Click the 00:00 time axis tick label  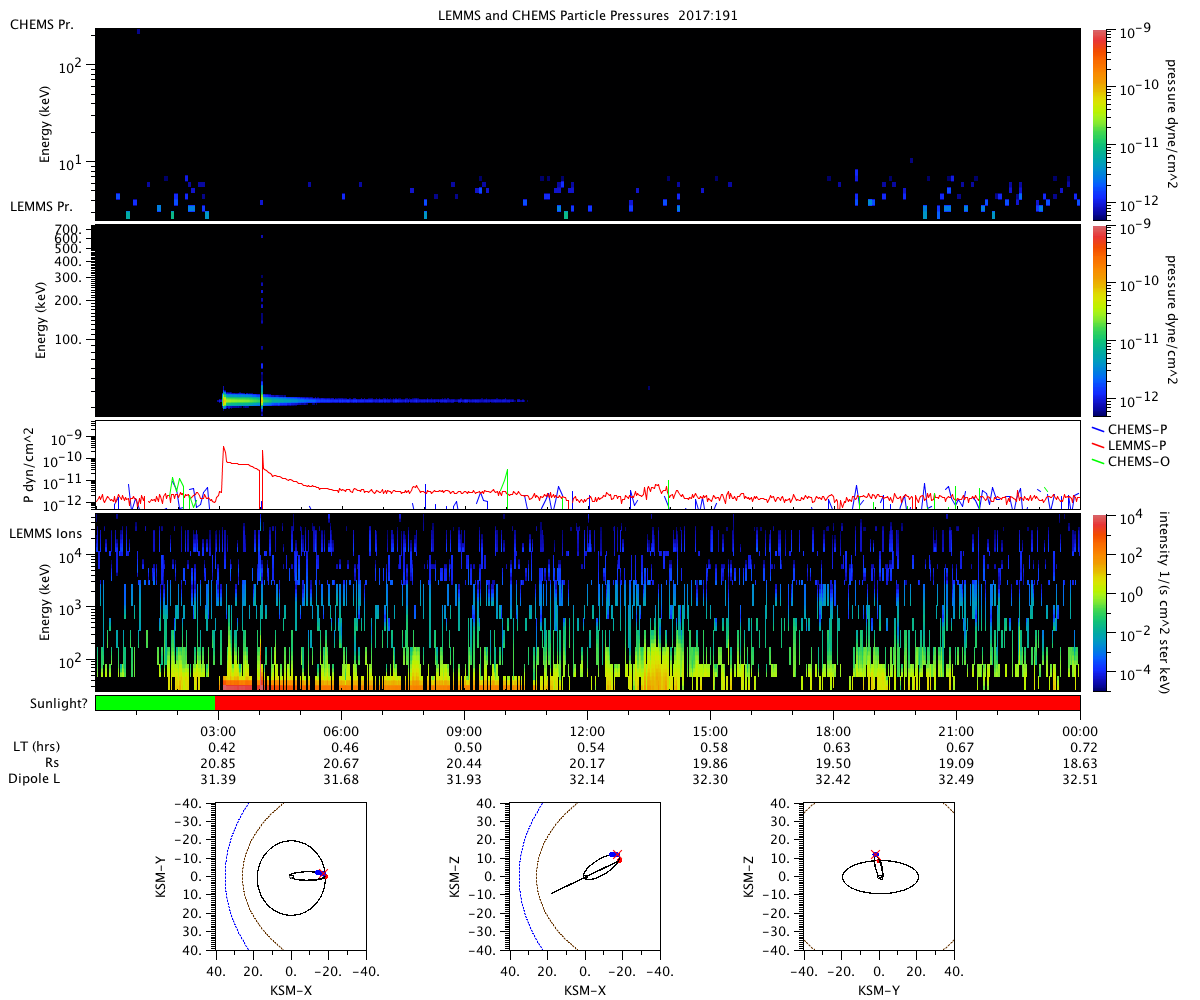pyautogui.click(x=1080, y=732)
